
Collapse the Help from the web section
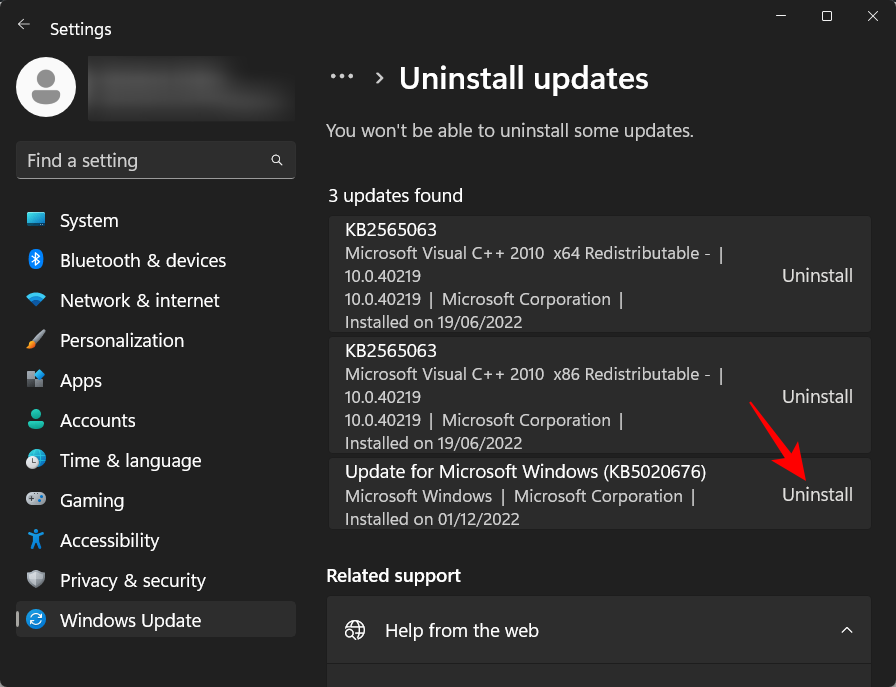(x=847, y=630)
